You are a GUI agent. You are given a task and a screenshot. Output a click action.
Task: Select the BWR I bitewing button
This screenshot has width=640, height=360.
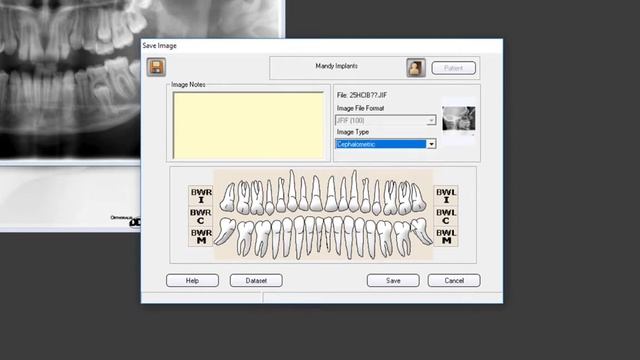(x=201, y=196)
